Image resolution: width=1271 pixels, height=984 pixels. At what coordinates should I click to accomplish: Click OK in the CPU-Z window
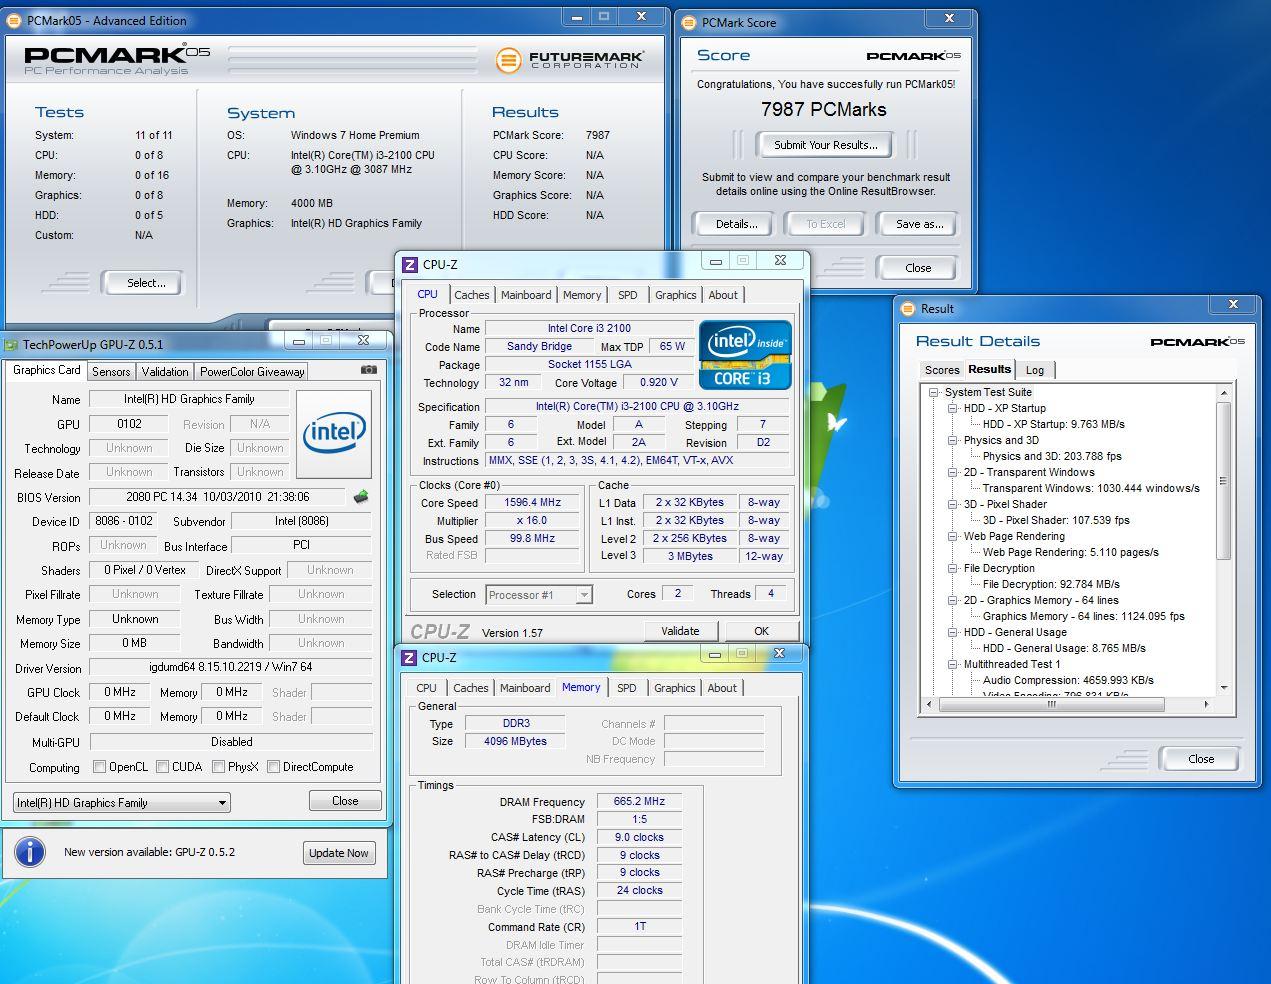[761, 631]
